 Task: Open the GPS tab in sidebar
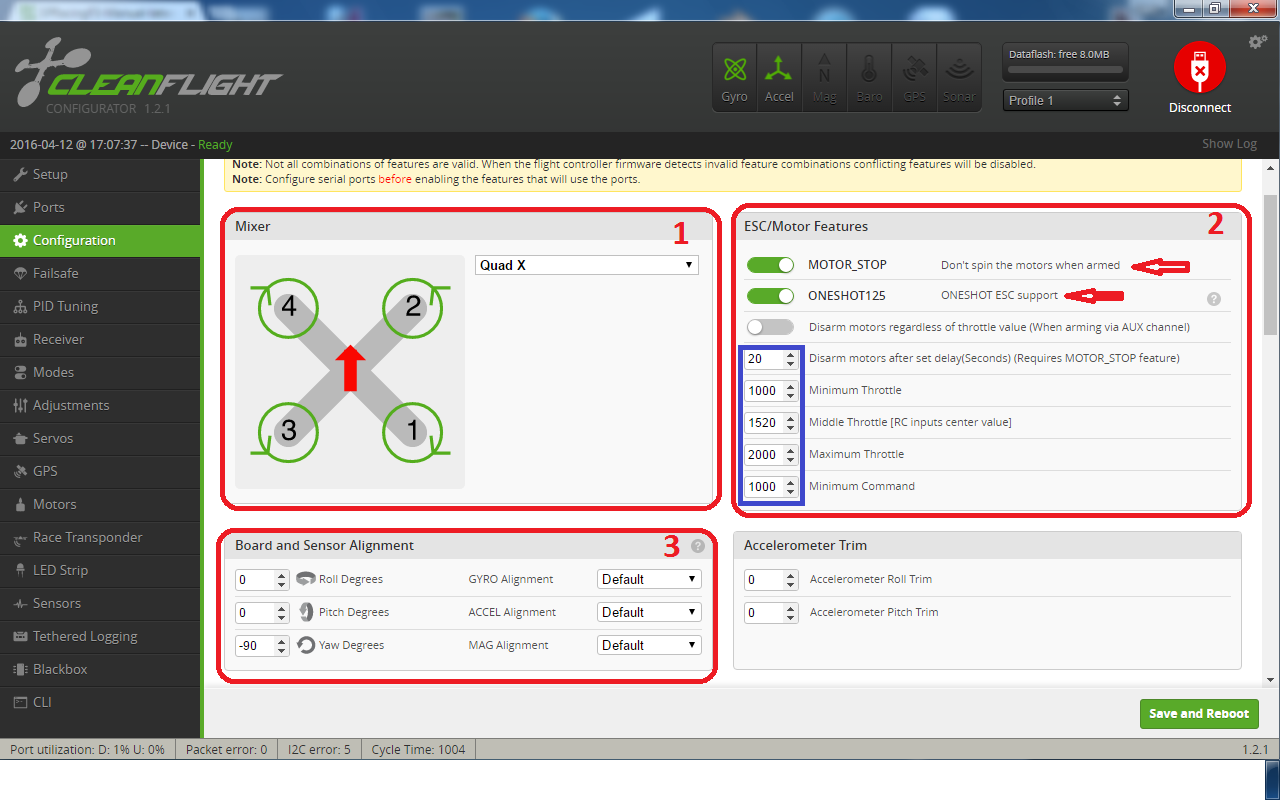[x=100, y=471]
